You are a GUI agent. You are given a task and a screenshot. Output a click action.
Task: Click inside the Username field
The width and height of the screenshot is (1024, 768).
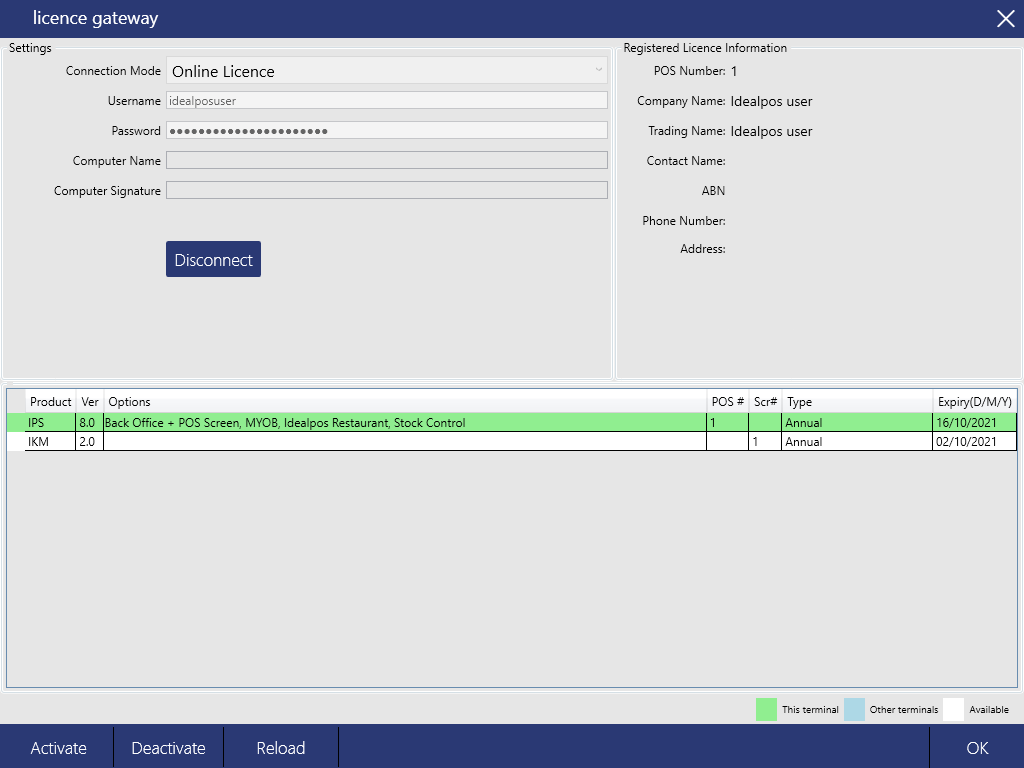tap(386, 100)
